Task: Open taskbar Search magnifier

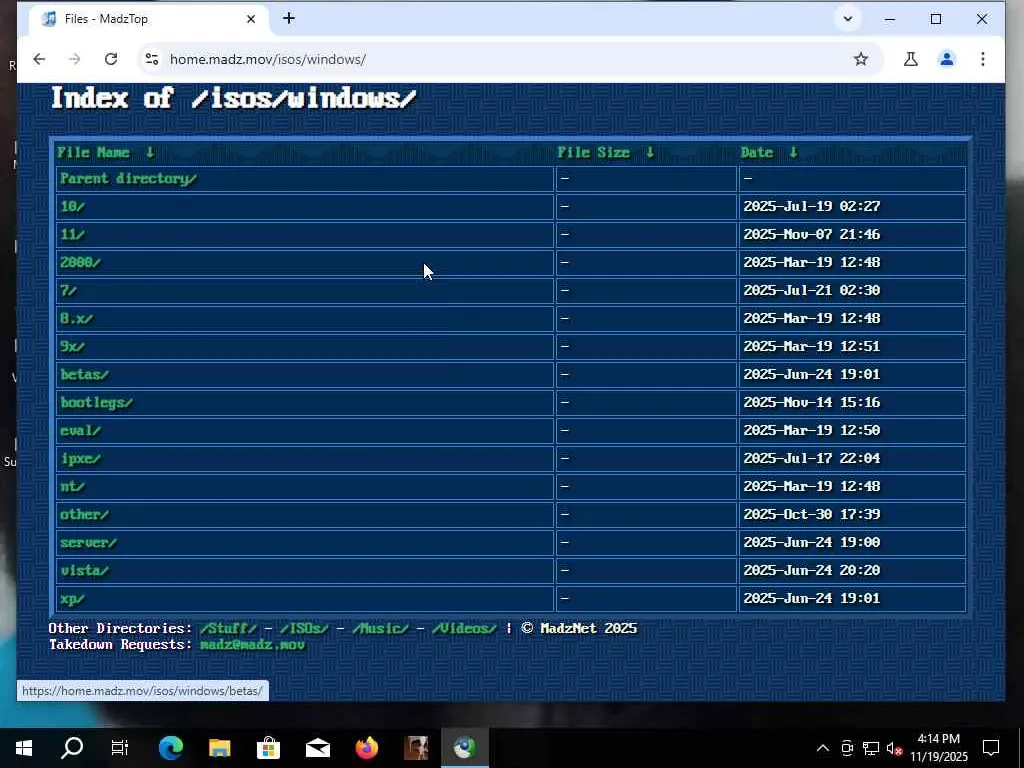Action: click(x=72, y=748)
